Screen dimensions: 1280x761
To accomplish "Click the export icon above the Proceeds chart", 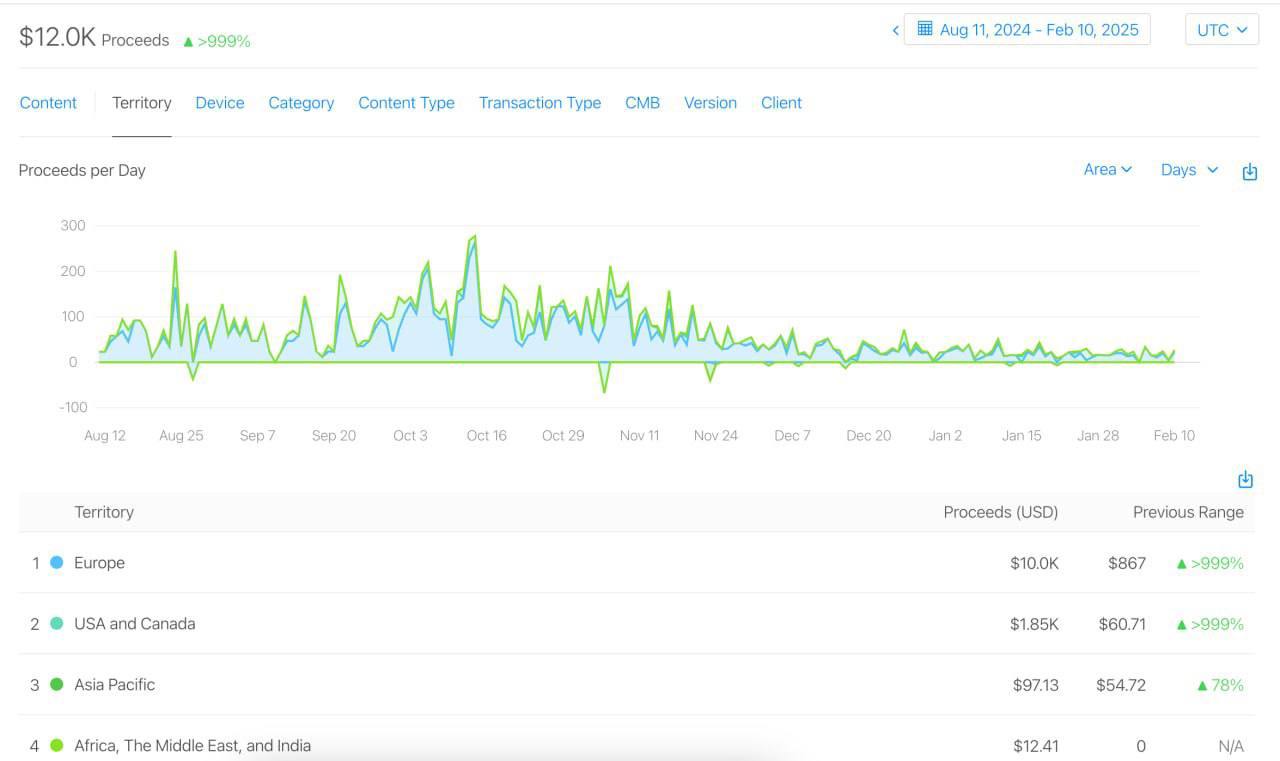I will [1249, 170].
